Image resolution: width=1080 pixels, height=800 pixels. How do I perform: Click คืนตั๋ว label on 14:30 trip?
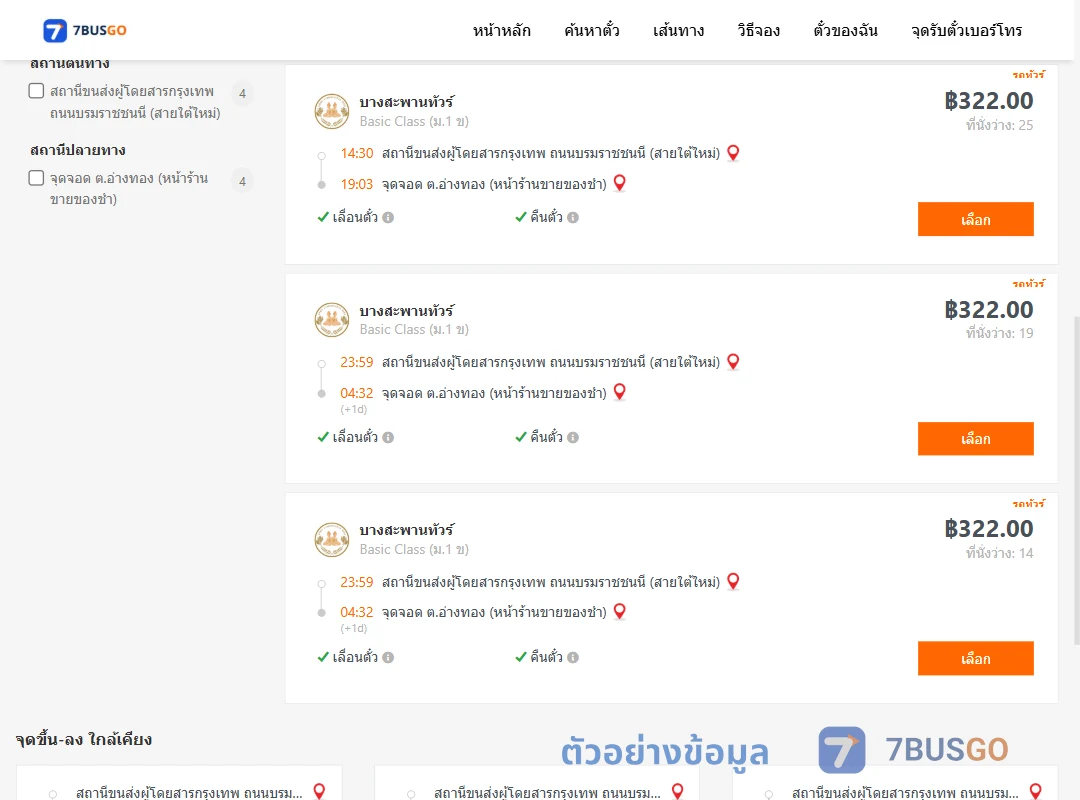tap(546, 218)
